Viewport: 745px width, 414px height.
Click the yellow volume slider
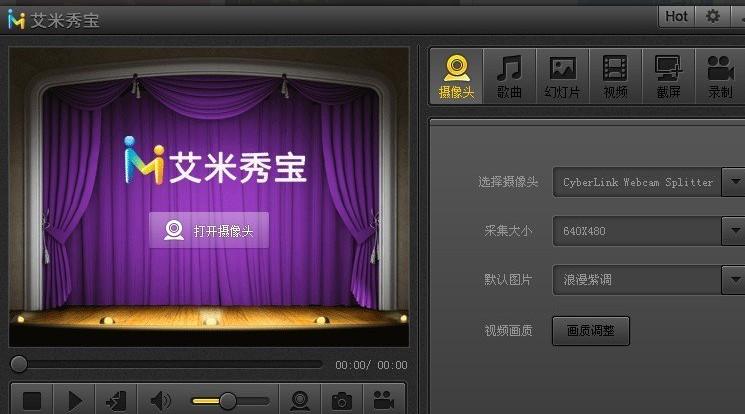tap(228, 401)
